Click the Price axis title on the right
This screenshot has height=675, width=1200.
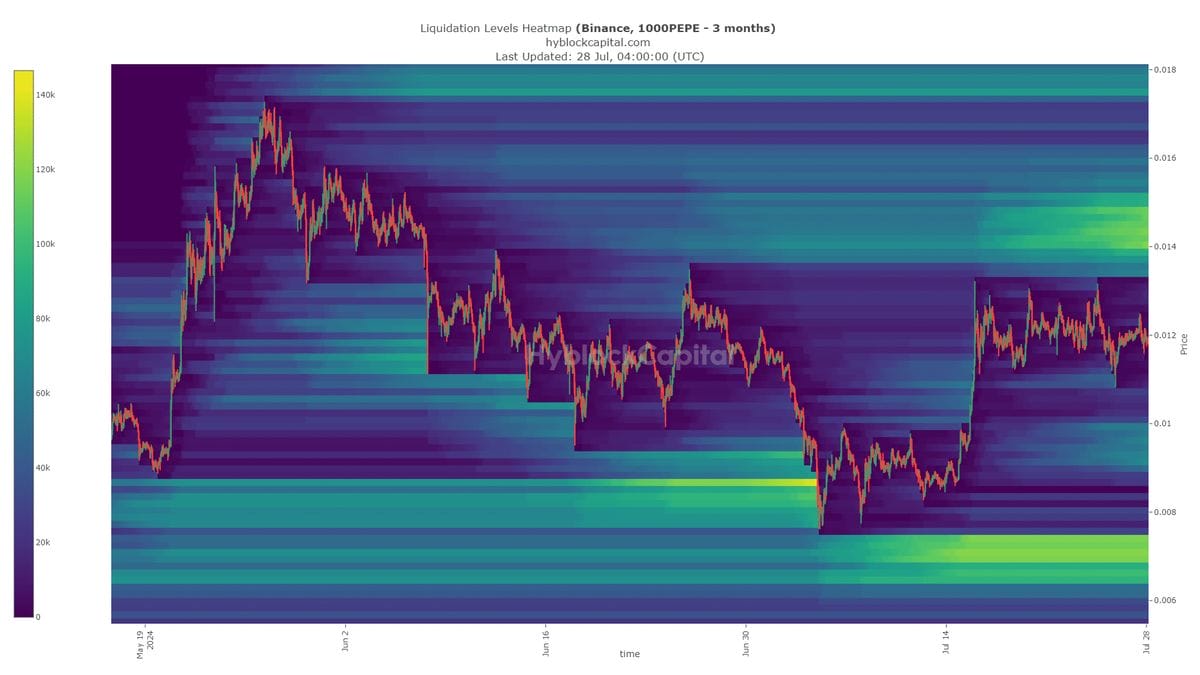point(1185,343)
